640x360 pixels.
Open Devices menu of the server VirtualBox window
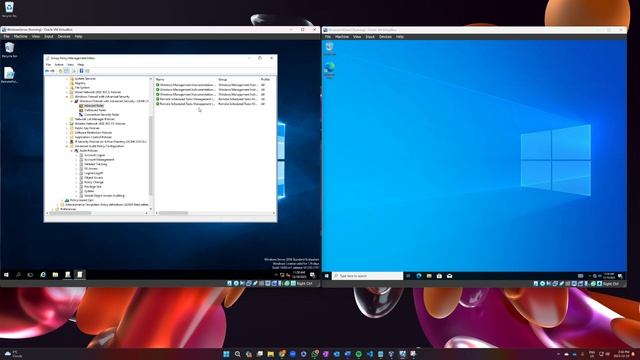64,36
